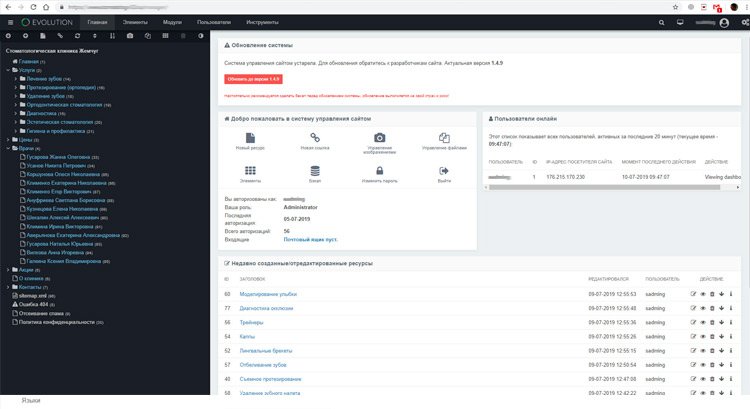This screenshot has height=409, width=750.
Task: Open Elements grid icon in welcome panel
Action: click(x=250, y=171)
